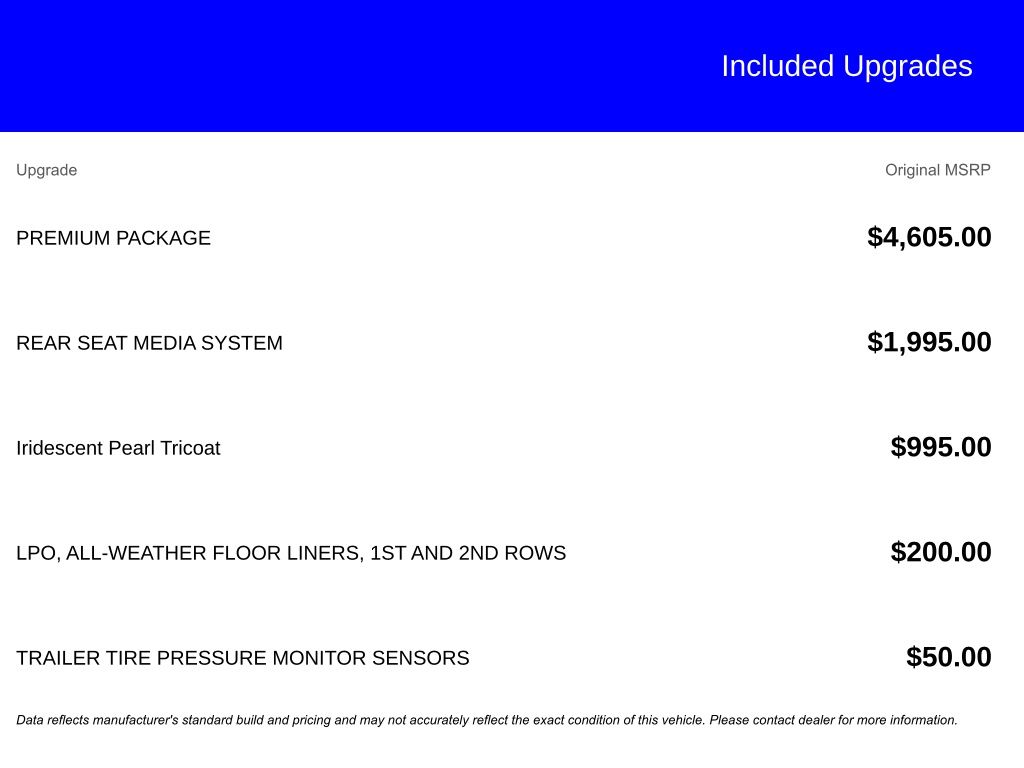1024x768 pixels.
Task: Click the $200.00 price value
Action: [x=940, y=552]
